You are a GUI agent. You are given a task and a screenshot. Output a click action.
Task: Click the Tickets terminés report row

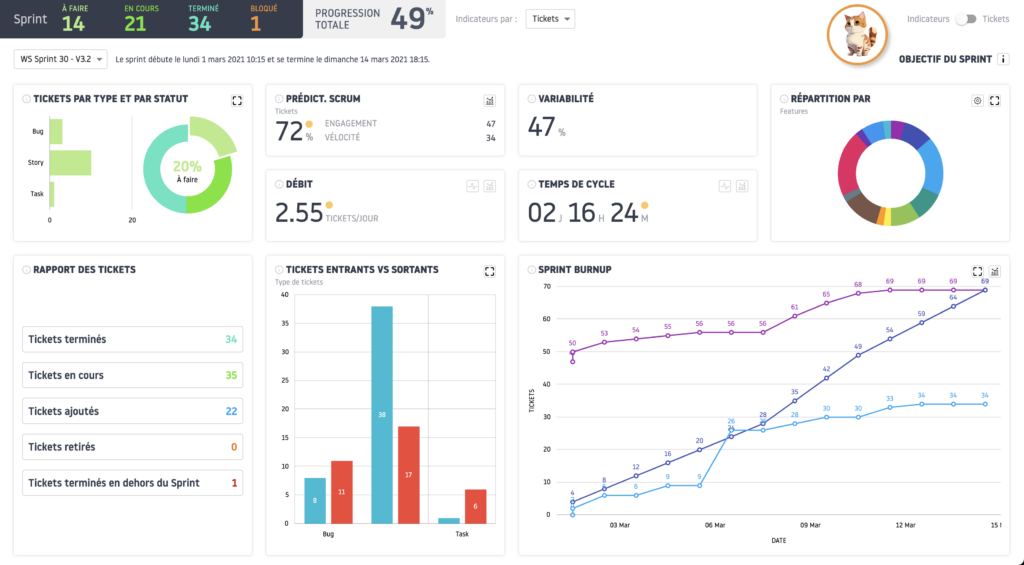(132, 339)
